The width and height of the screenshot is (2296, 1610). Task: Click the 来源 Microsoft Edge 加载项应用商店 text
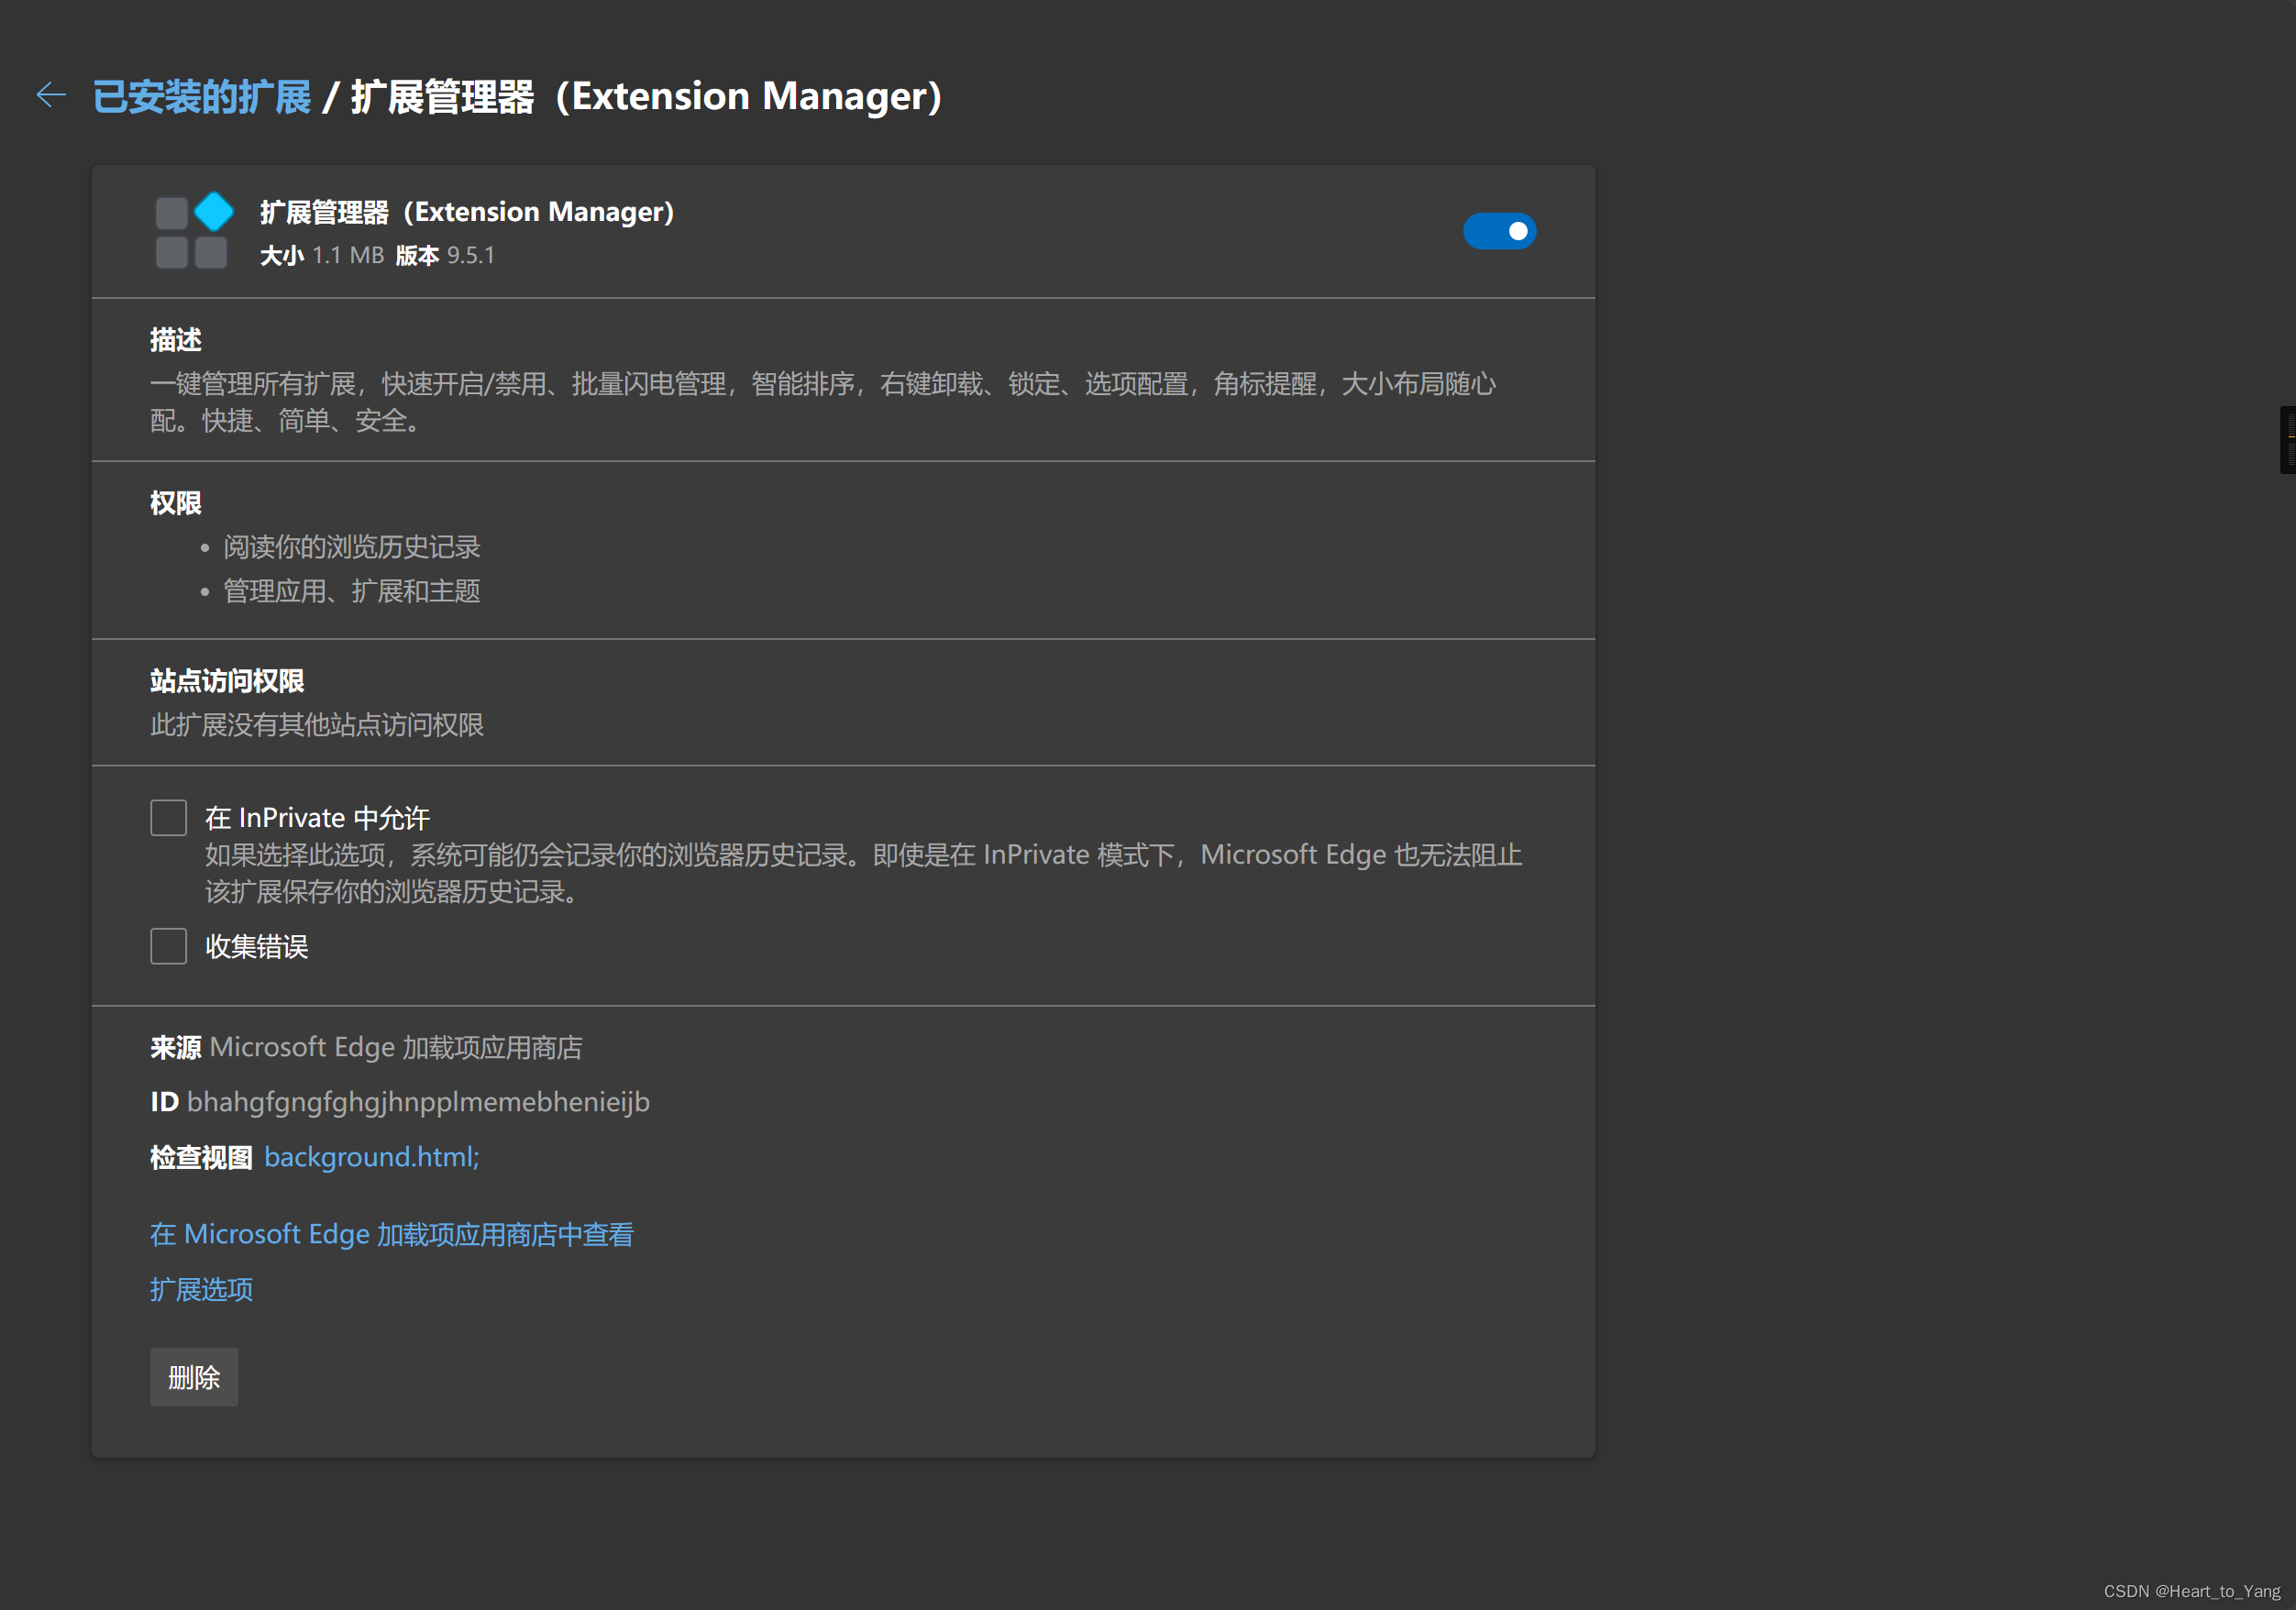pos(366,1047)
